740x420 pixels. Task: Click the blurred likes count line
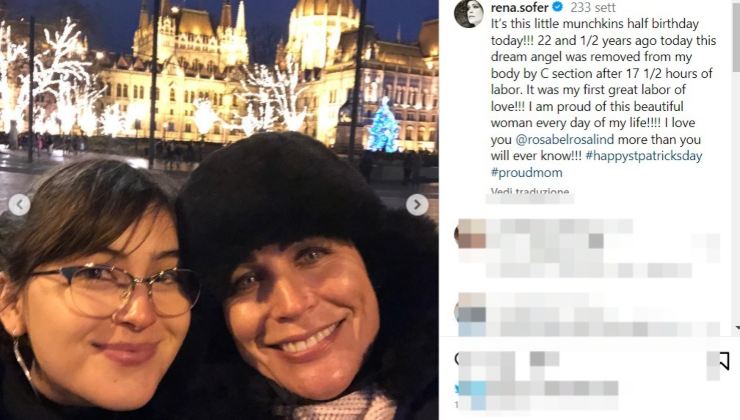[x=538, y=389]
